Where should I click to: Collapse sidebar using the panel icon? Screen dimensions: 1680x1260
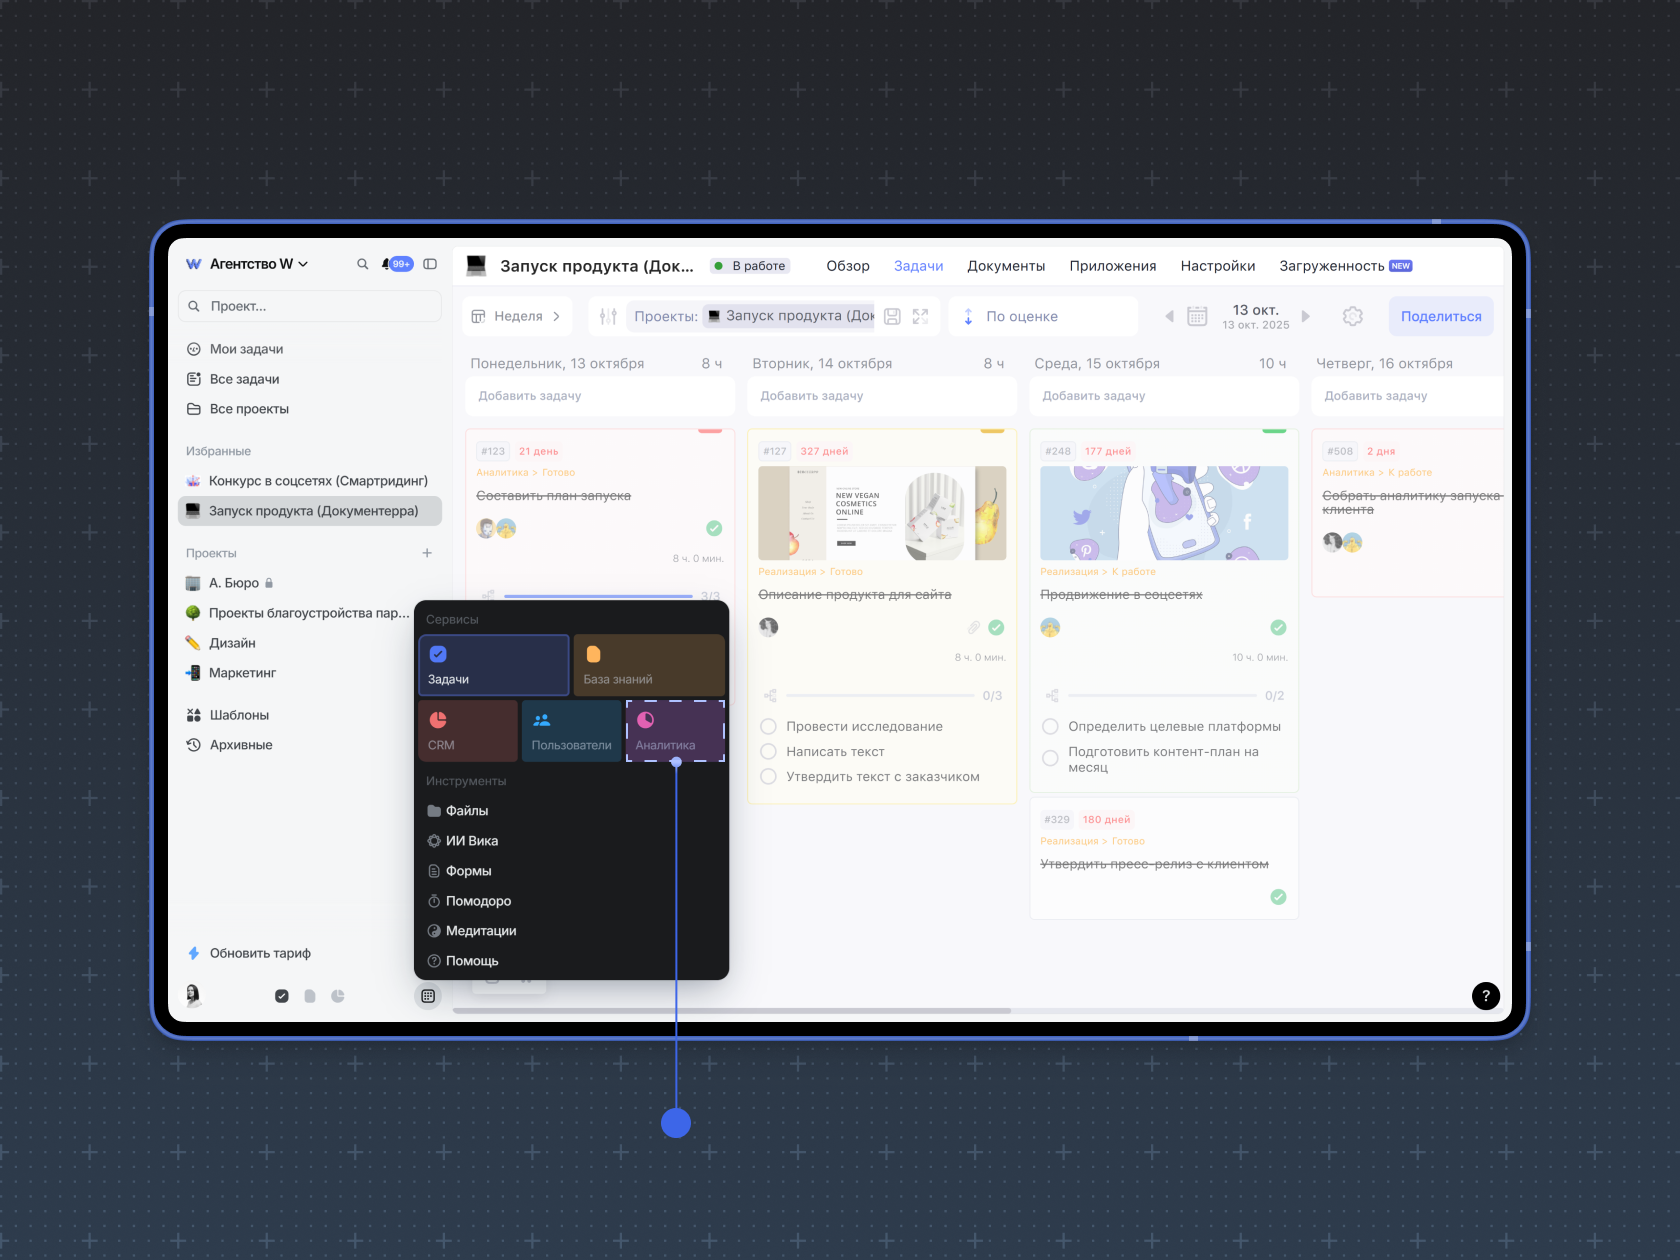[430, 264]
